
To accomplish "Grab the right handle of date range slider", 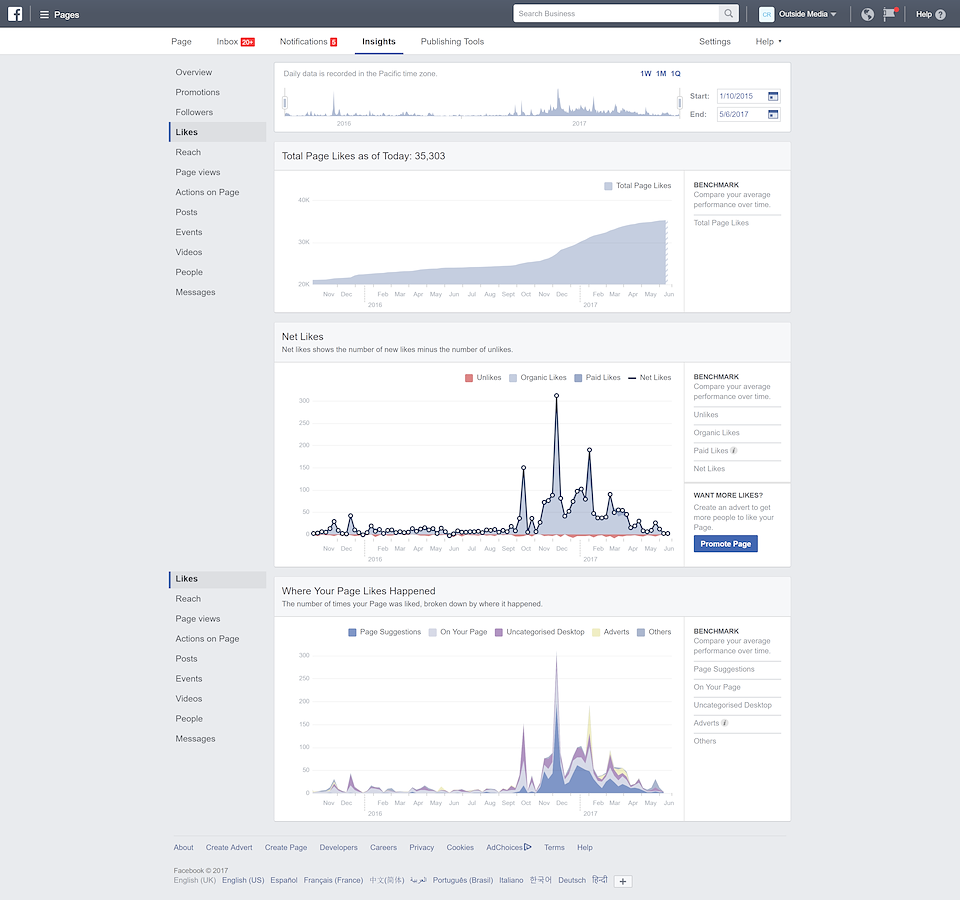I will point(680,103).
